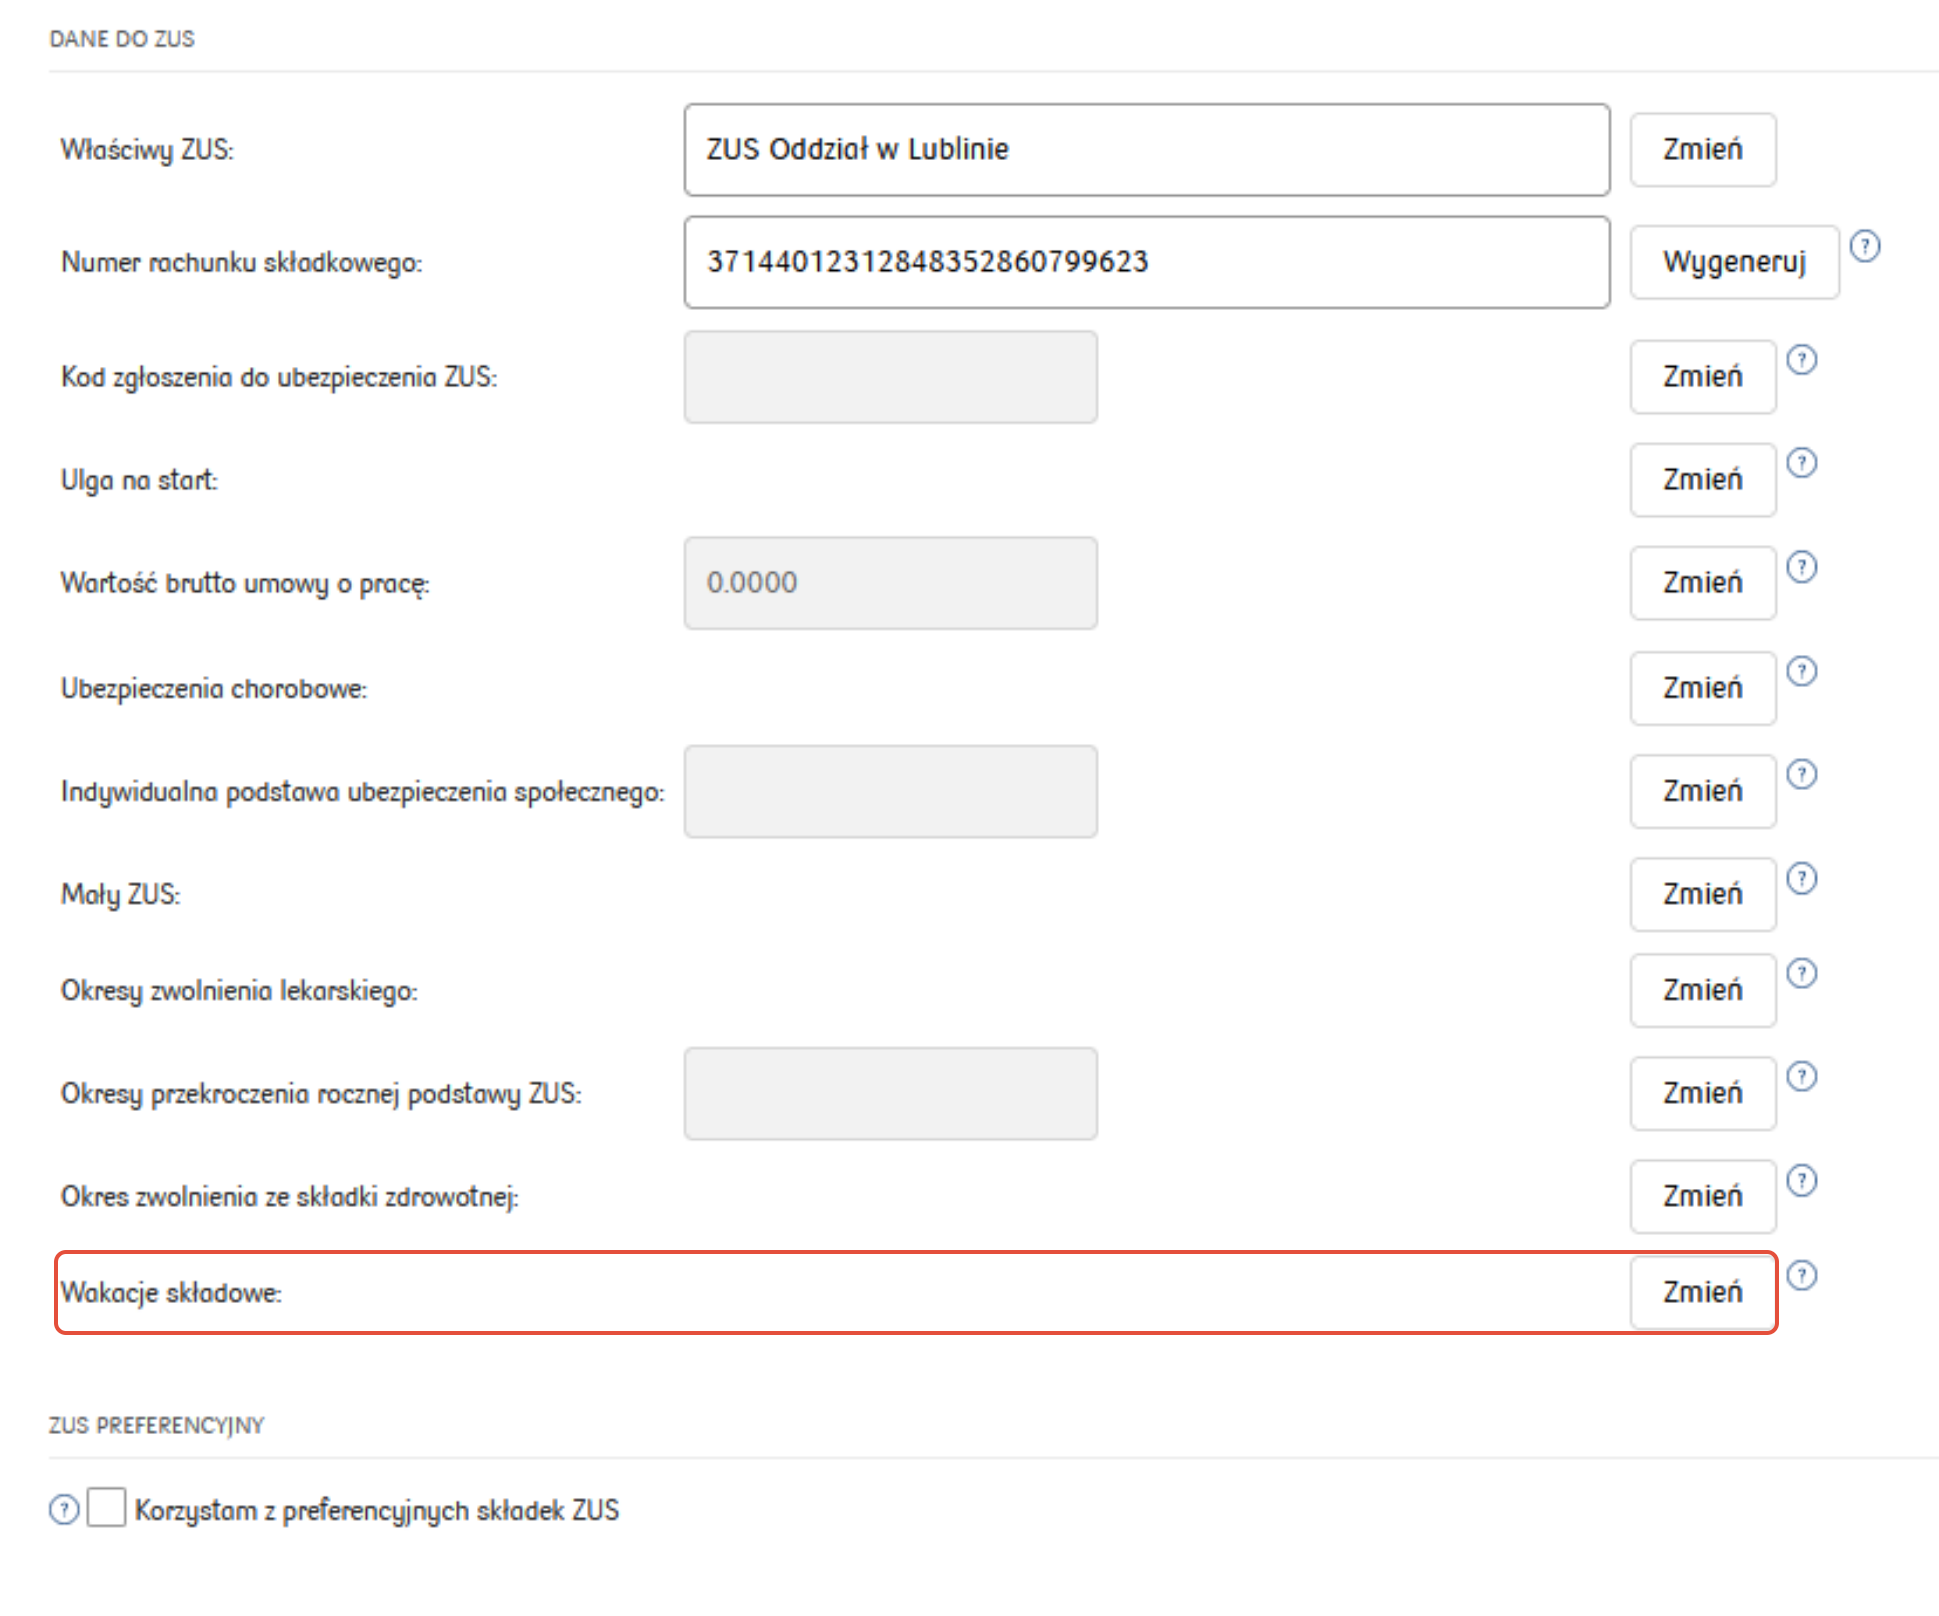The height and width of the screenshot is (1616, 1939).
Task: Click Zmień next to Mały ZUS
Action: [x=1702, y=894]
